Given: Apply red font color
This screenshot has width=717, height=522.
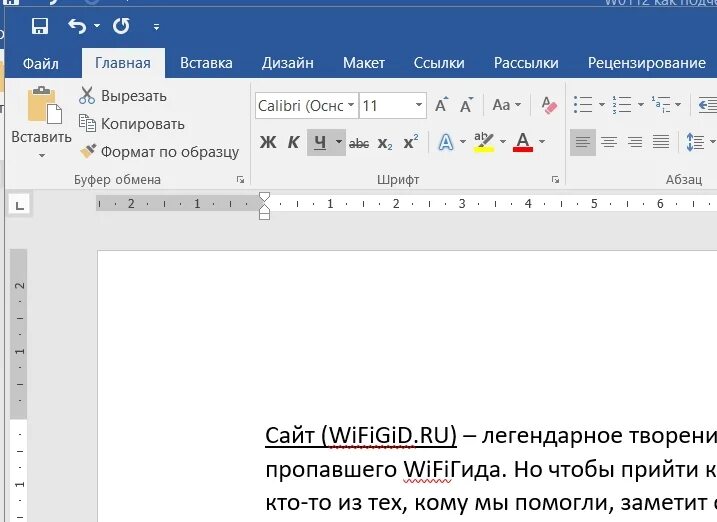Looking at the screenshot, I should tap(523, 143).
